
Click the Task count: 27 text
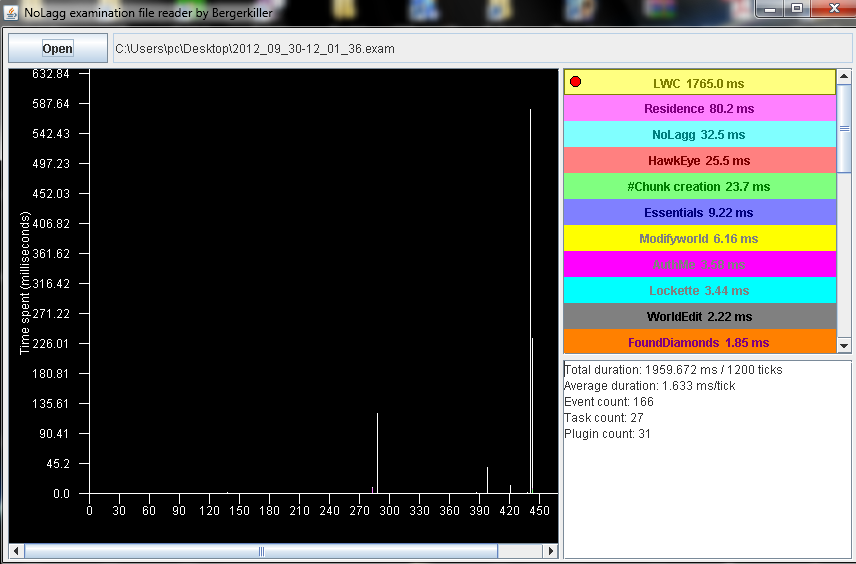604,418
